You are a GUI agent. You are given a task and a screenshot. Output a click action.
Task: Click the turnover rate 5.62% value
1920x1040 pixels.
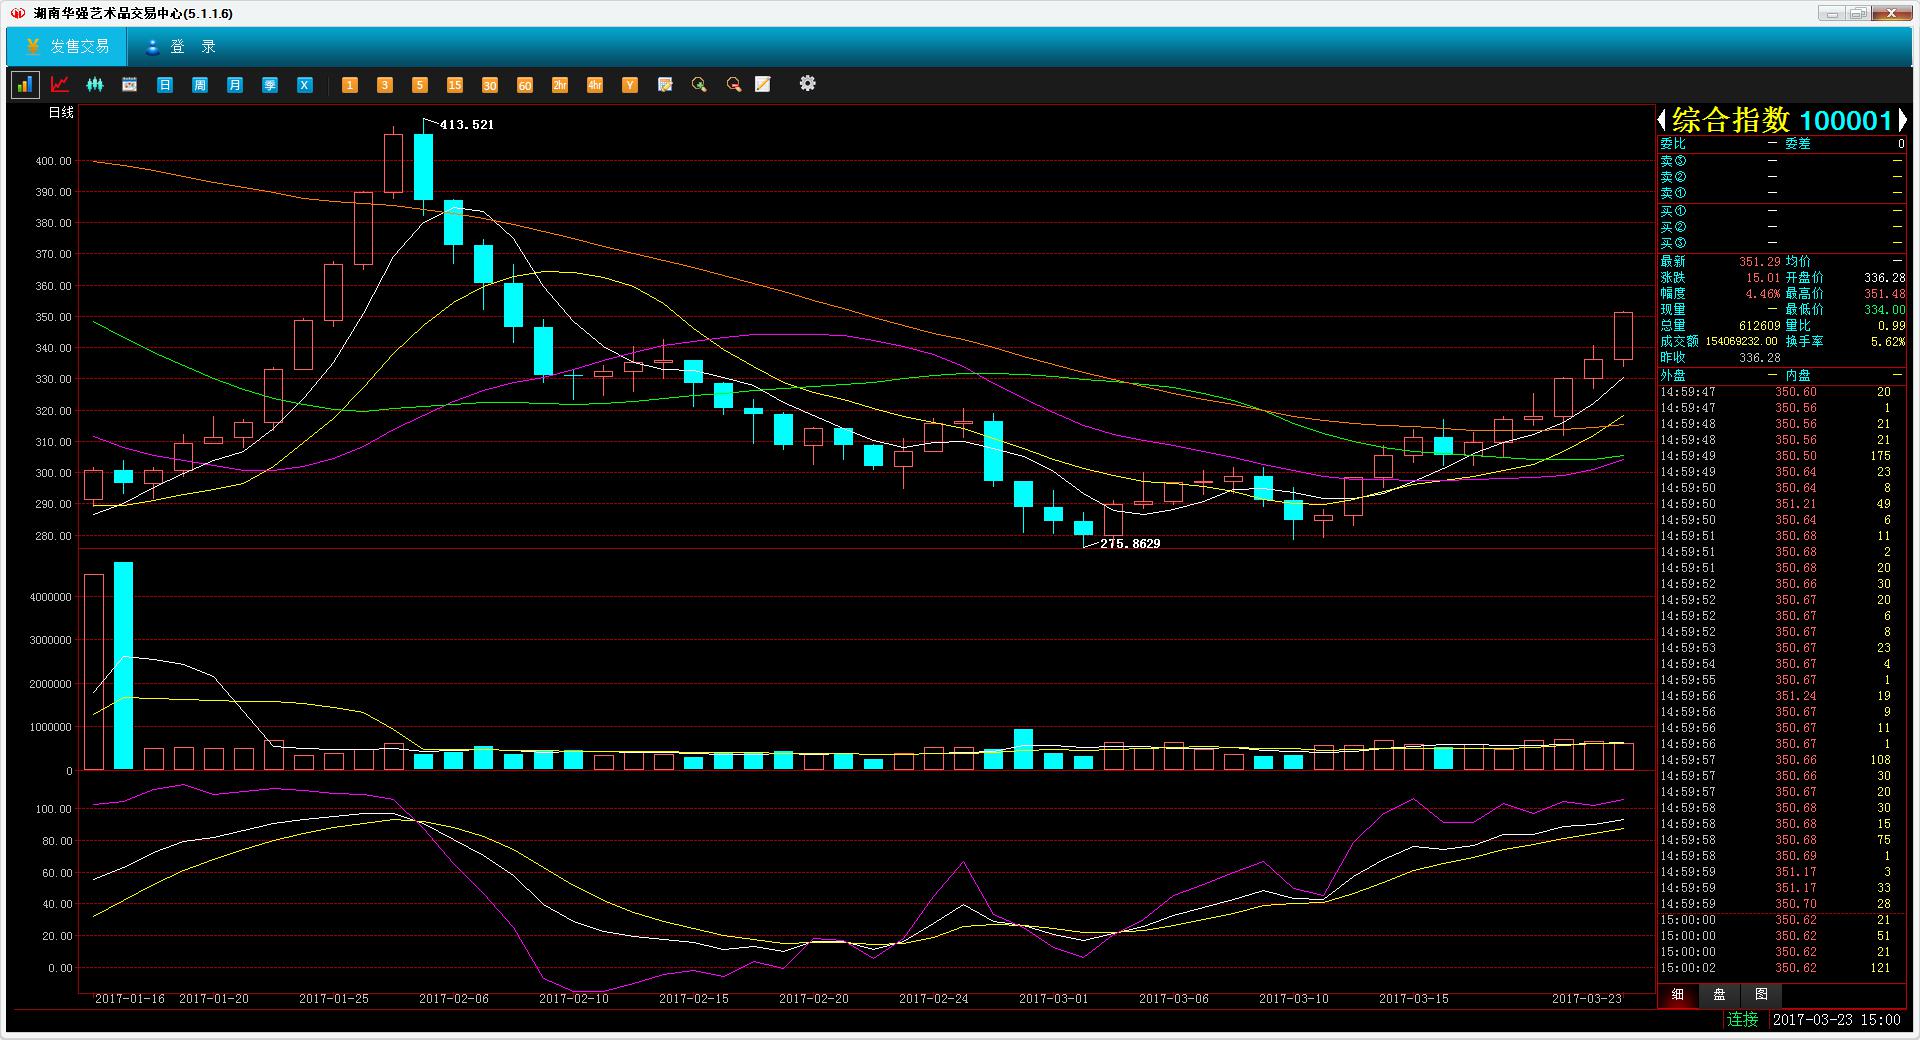tap(1888, 342)
